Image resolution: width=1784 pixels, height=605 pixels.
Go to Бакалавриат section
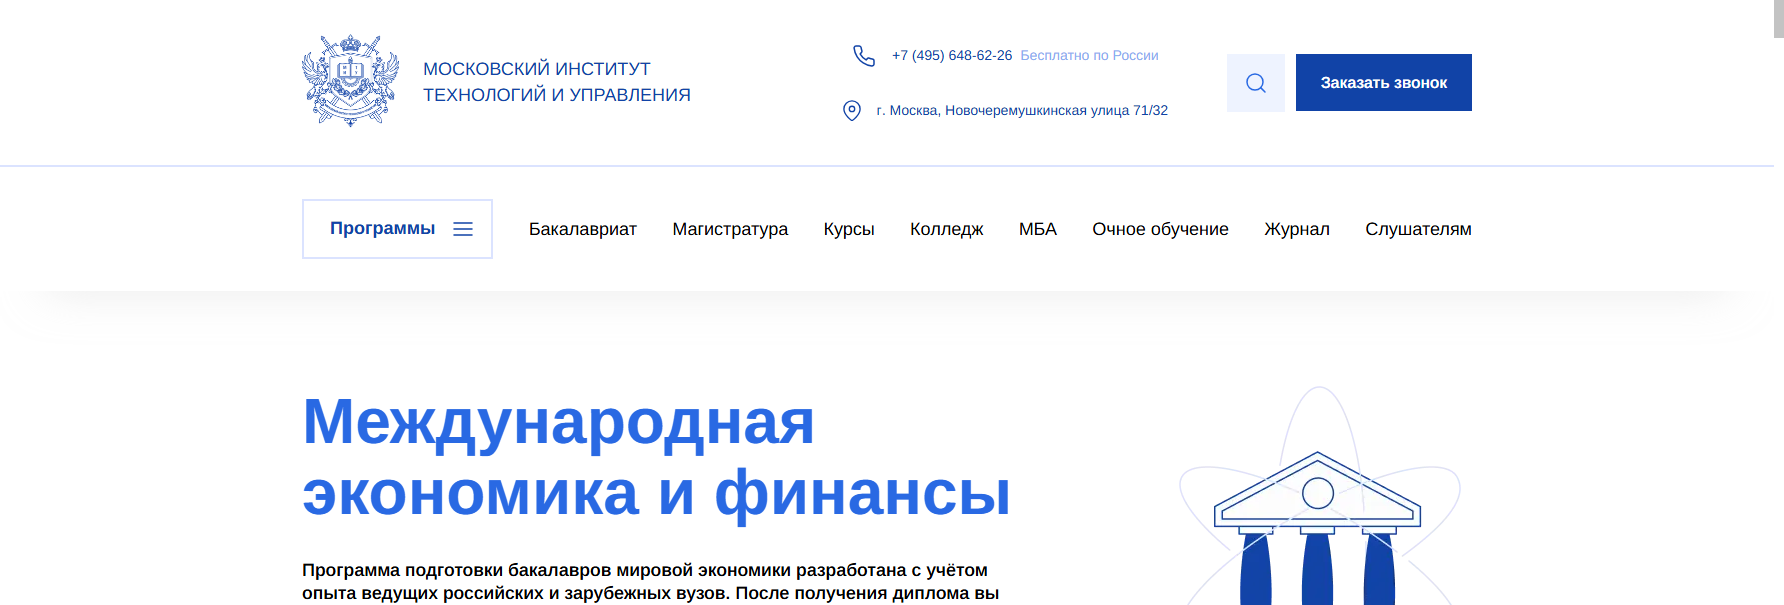click(x=583, y=229)
